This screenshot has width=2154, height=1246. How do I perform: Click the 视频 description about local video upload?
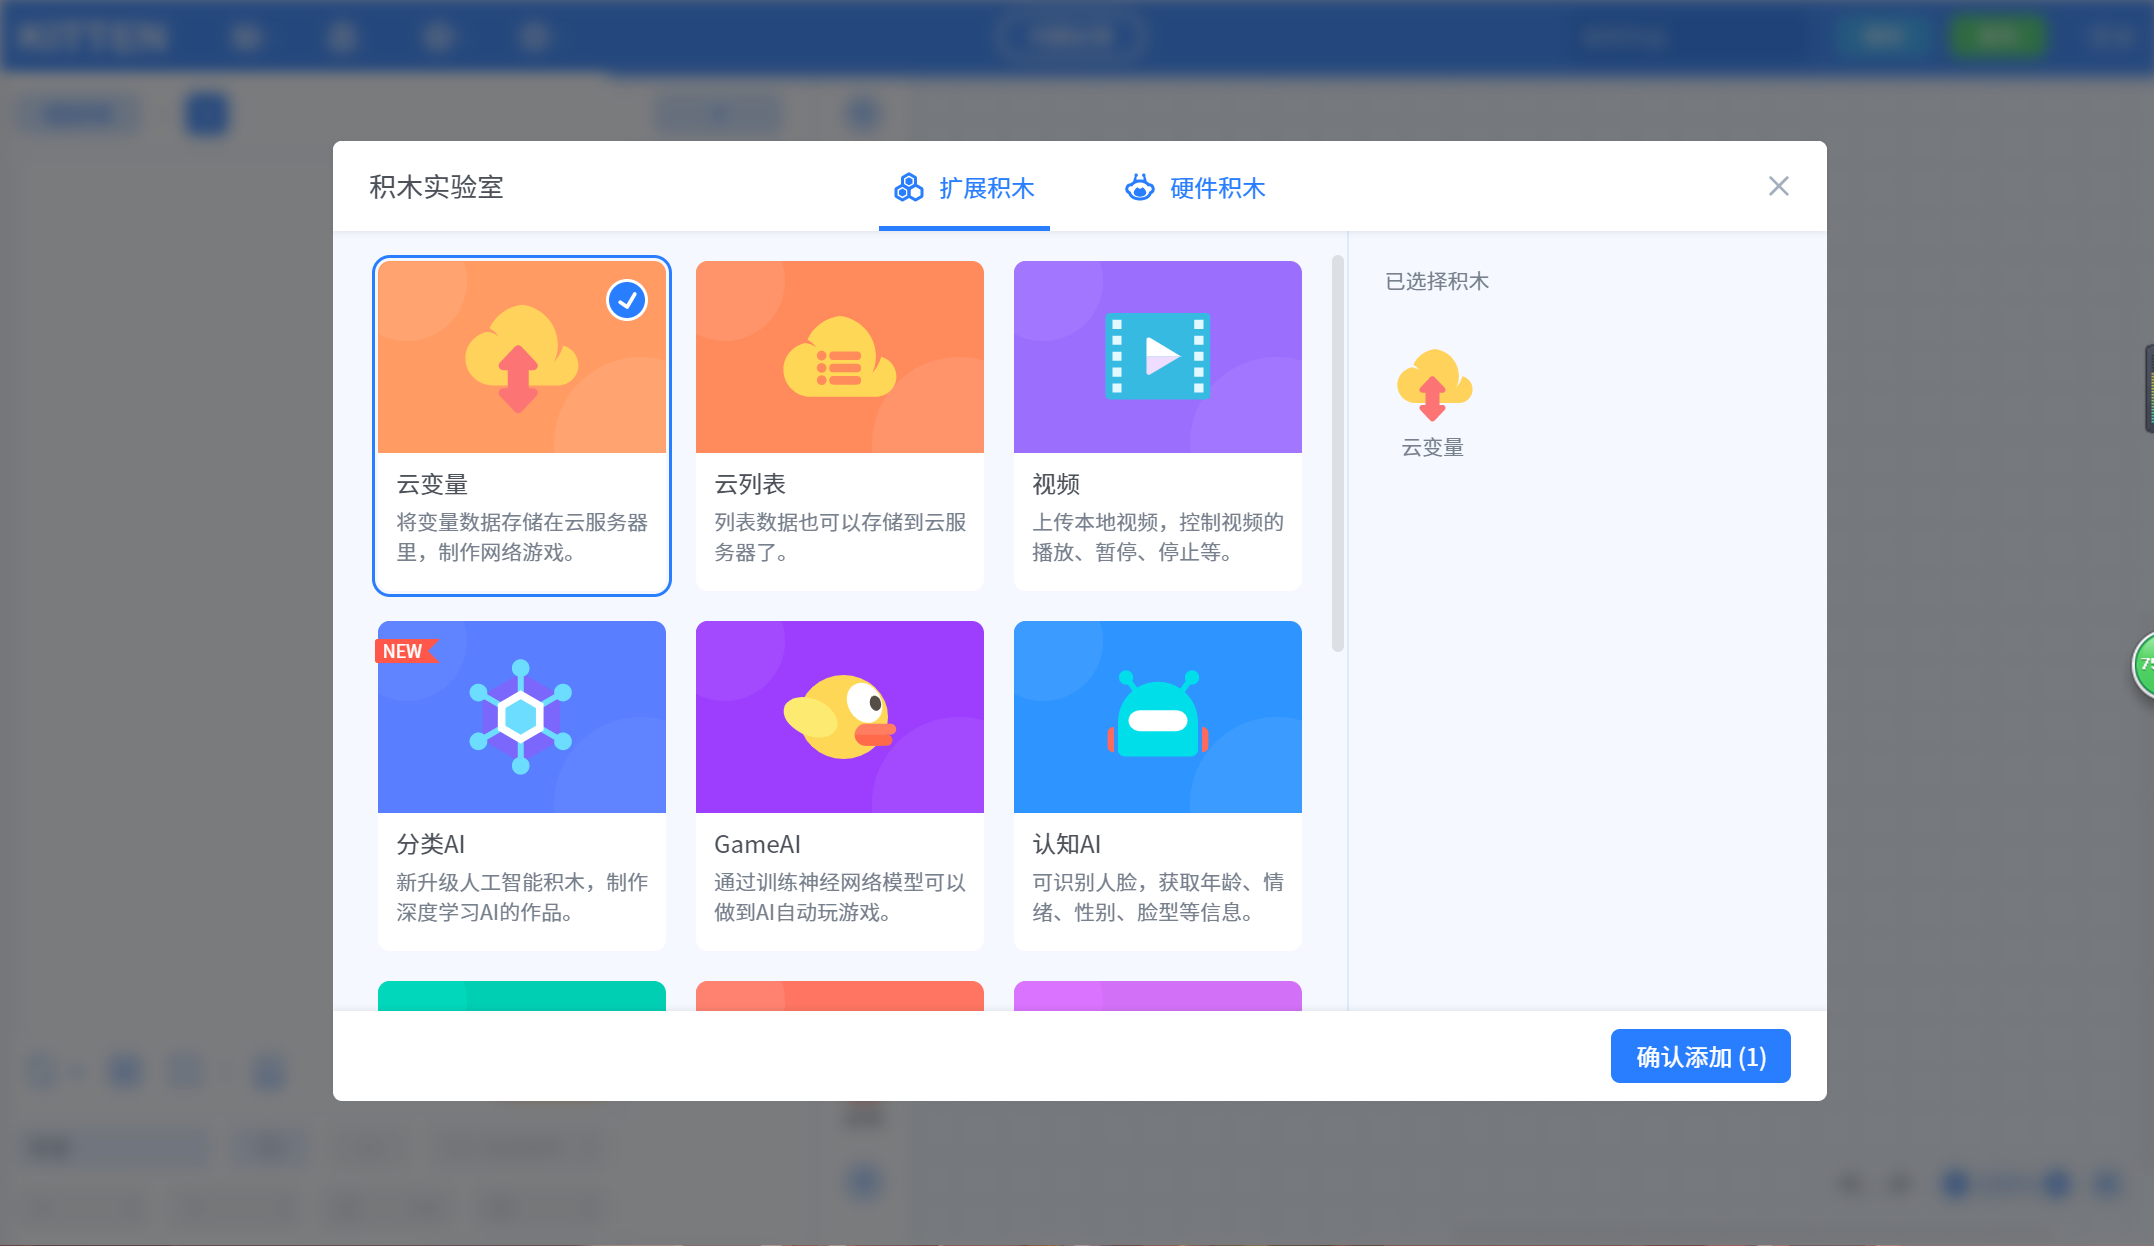click(1158, 537)
